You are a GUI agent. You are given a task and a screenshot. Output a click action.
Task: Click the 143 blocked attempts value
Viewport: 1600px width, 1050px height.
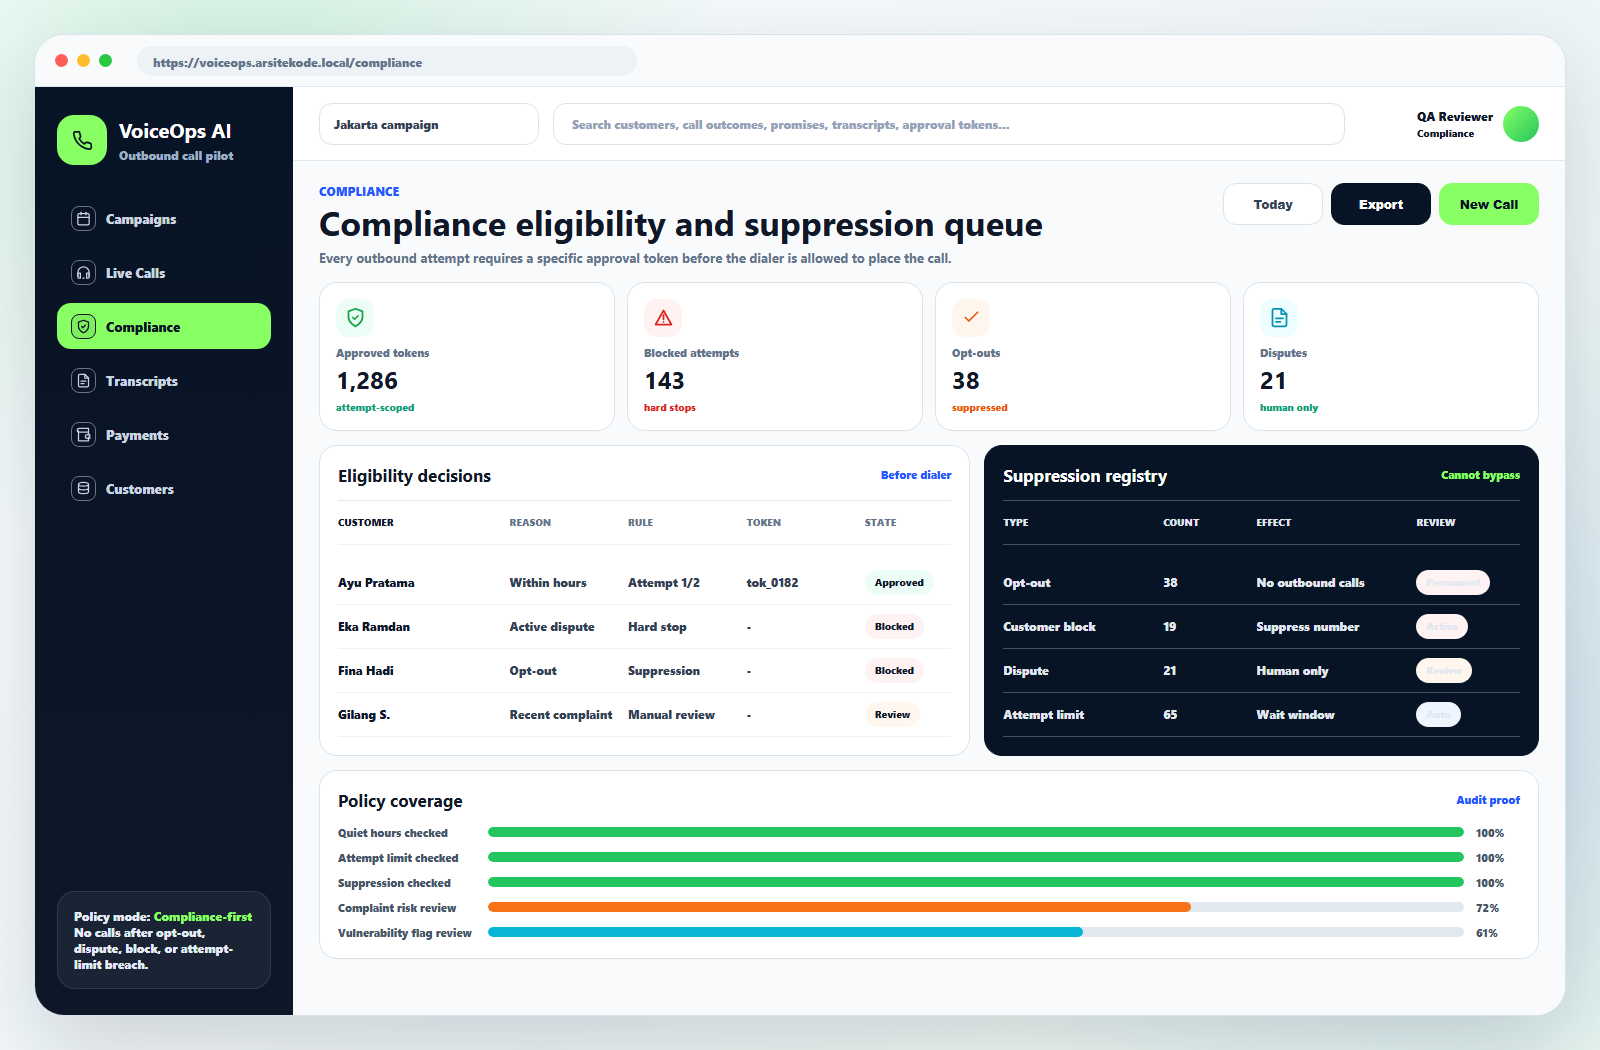point(664,381)
